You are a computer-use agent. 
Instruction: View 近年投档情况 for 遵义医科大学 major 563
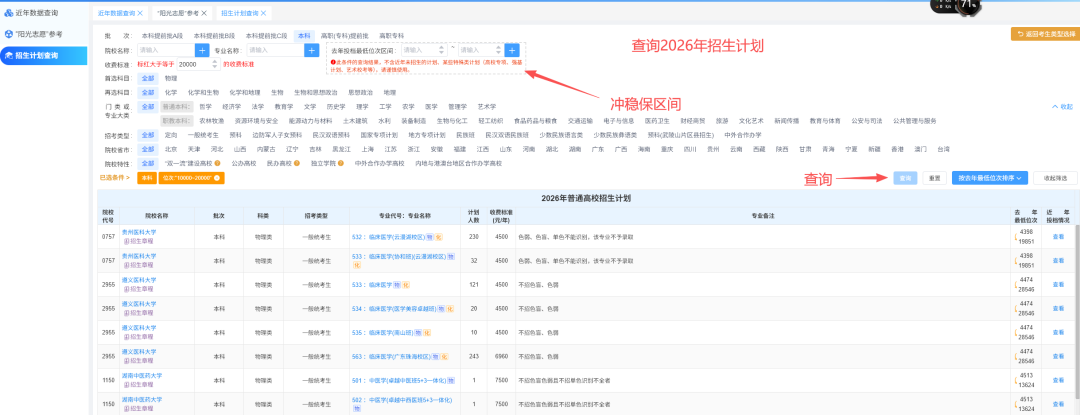(x=1057, y=357)
